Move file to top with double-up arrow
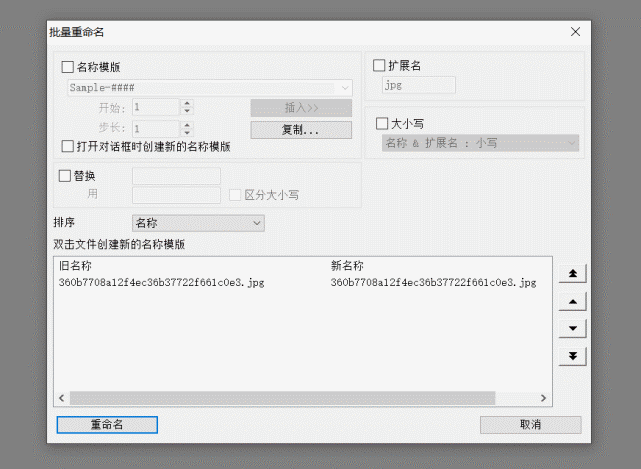 (572, 274)
